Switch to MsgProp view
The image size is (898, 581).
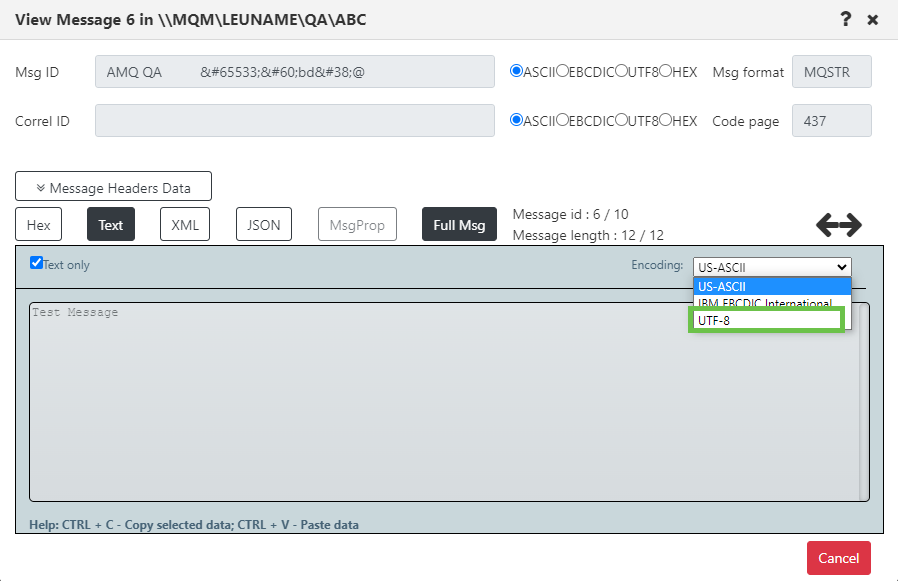pos(357,225)
